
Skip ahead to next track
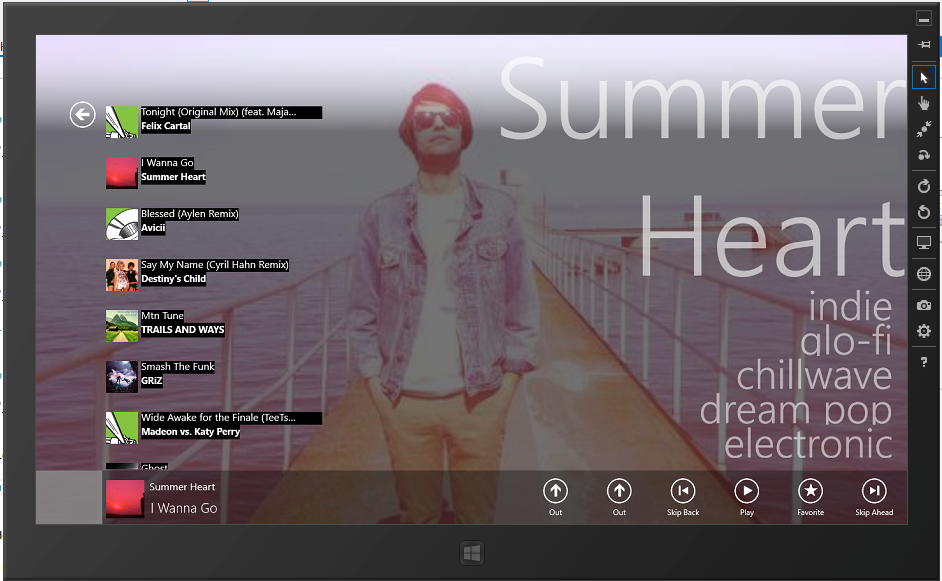coord(874,490)
